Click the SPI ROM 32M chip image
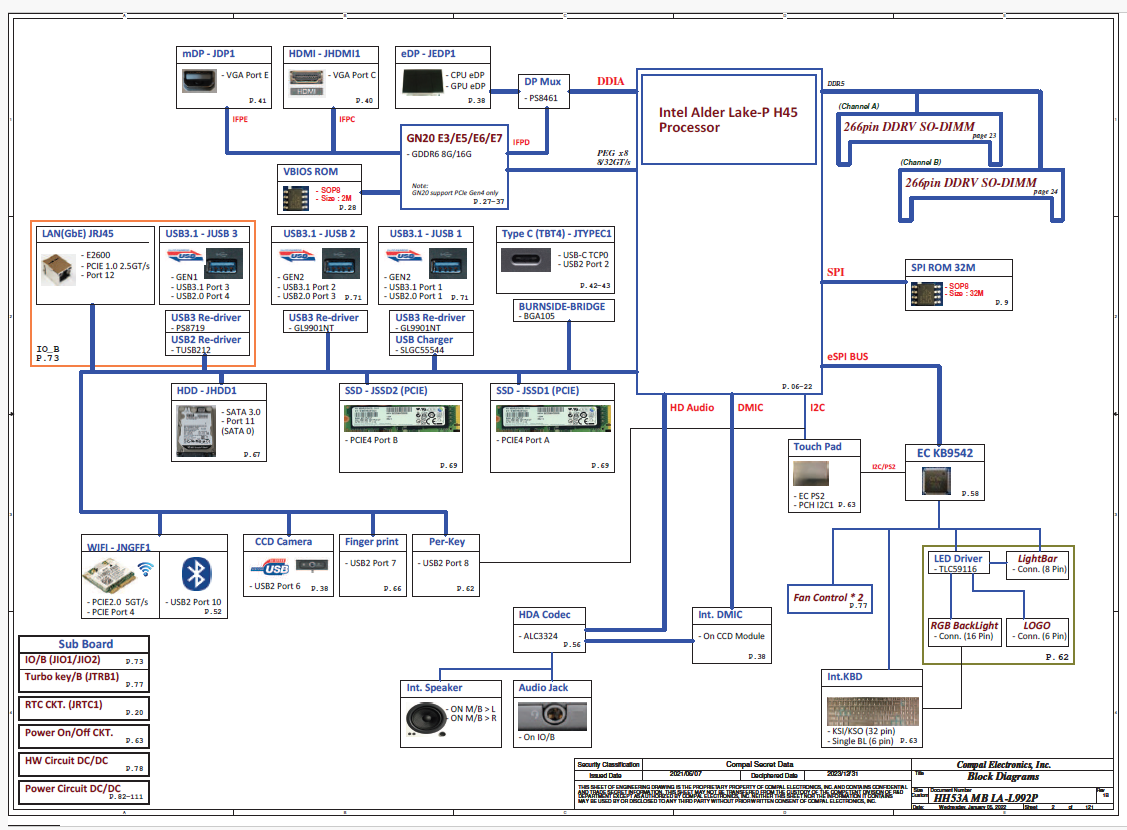The width and height of the screenshot is (1127, 830). tap(926, 293)
